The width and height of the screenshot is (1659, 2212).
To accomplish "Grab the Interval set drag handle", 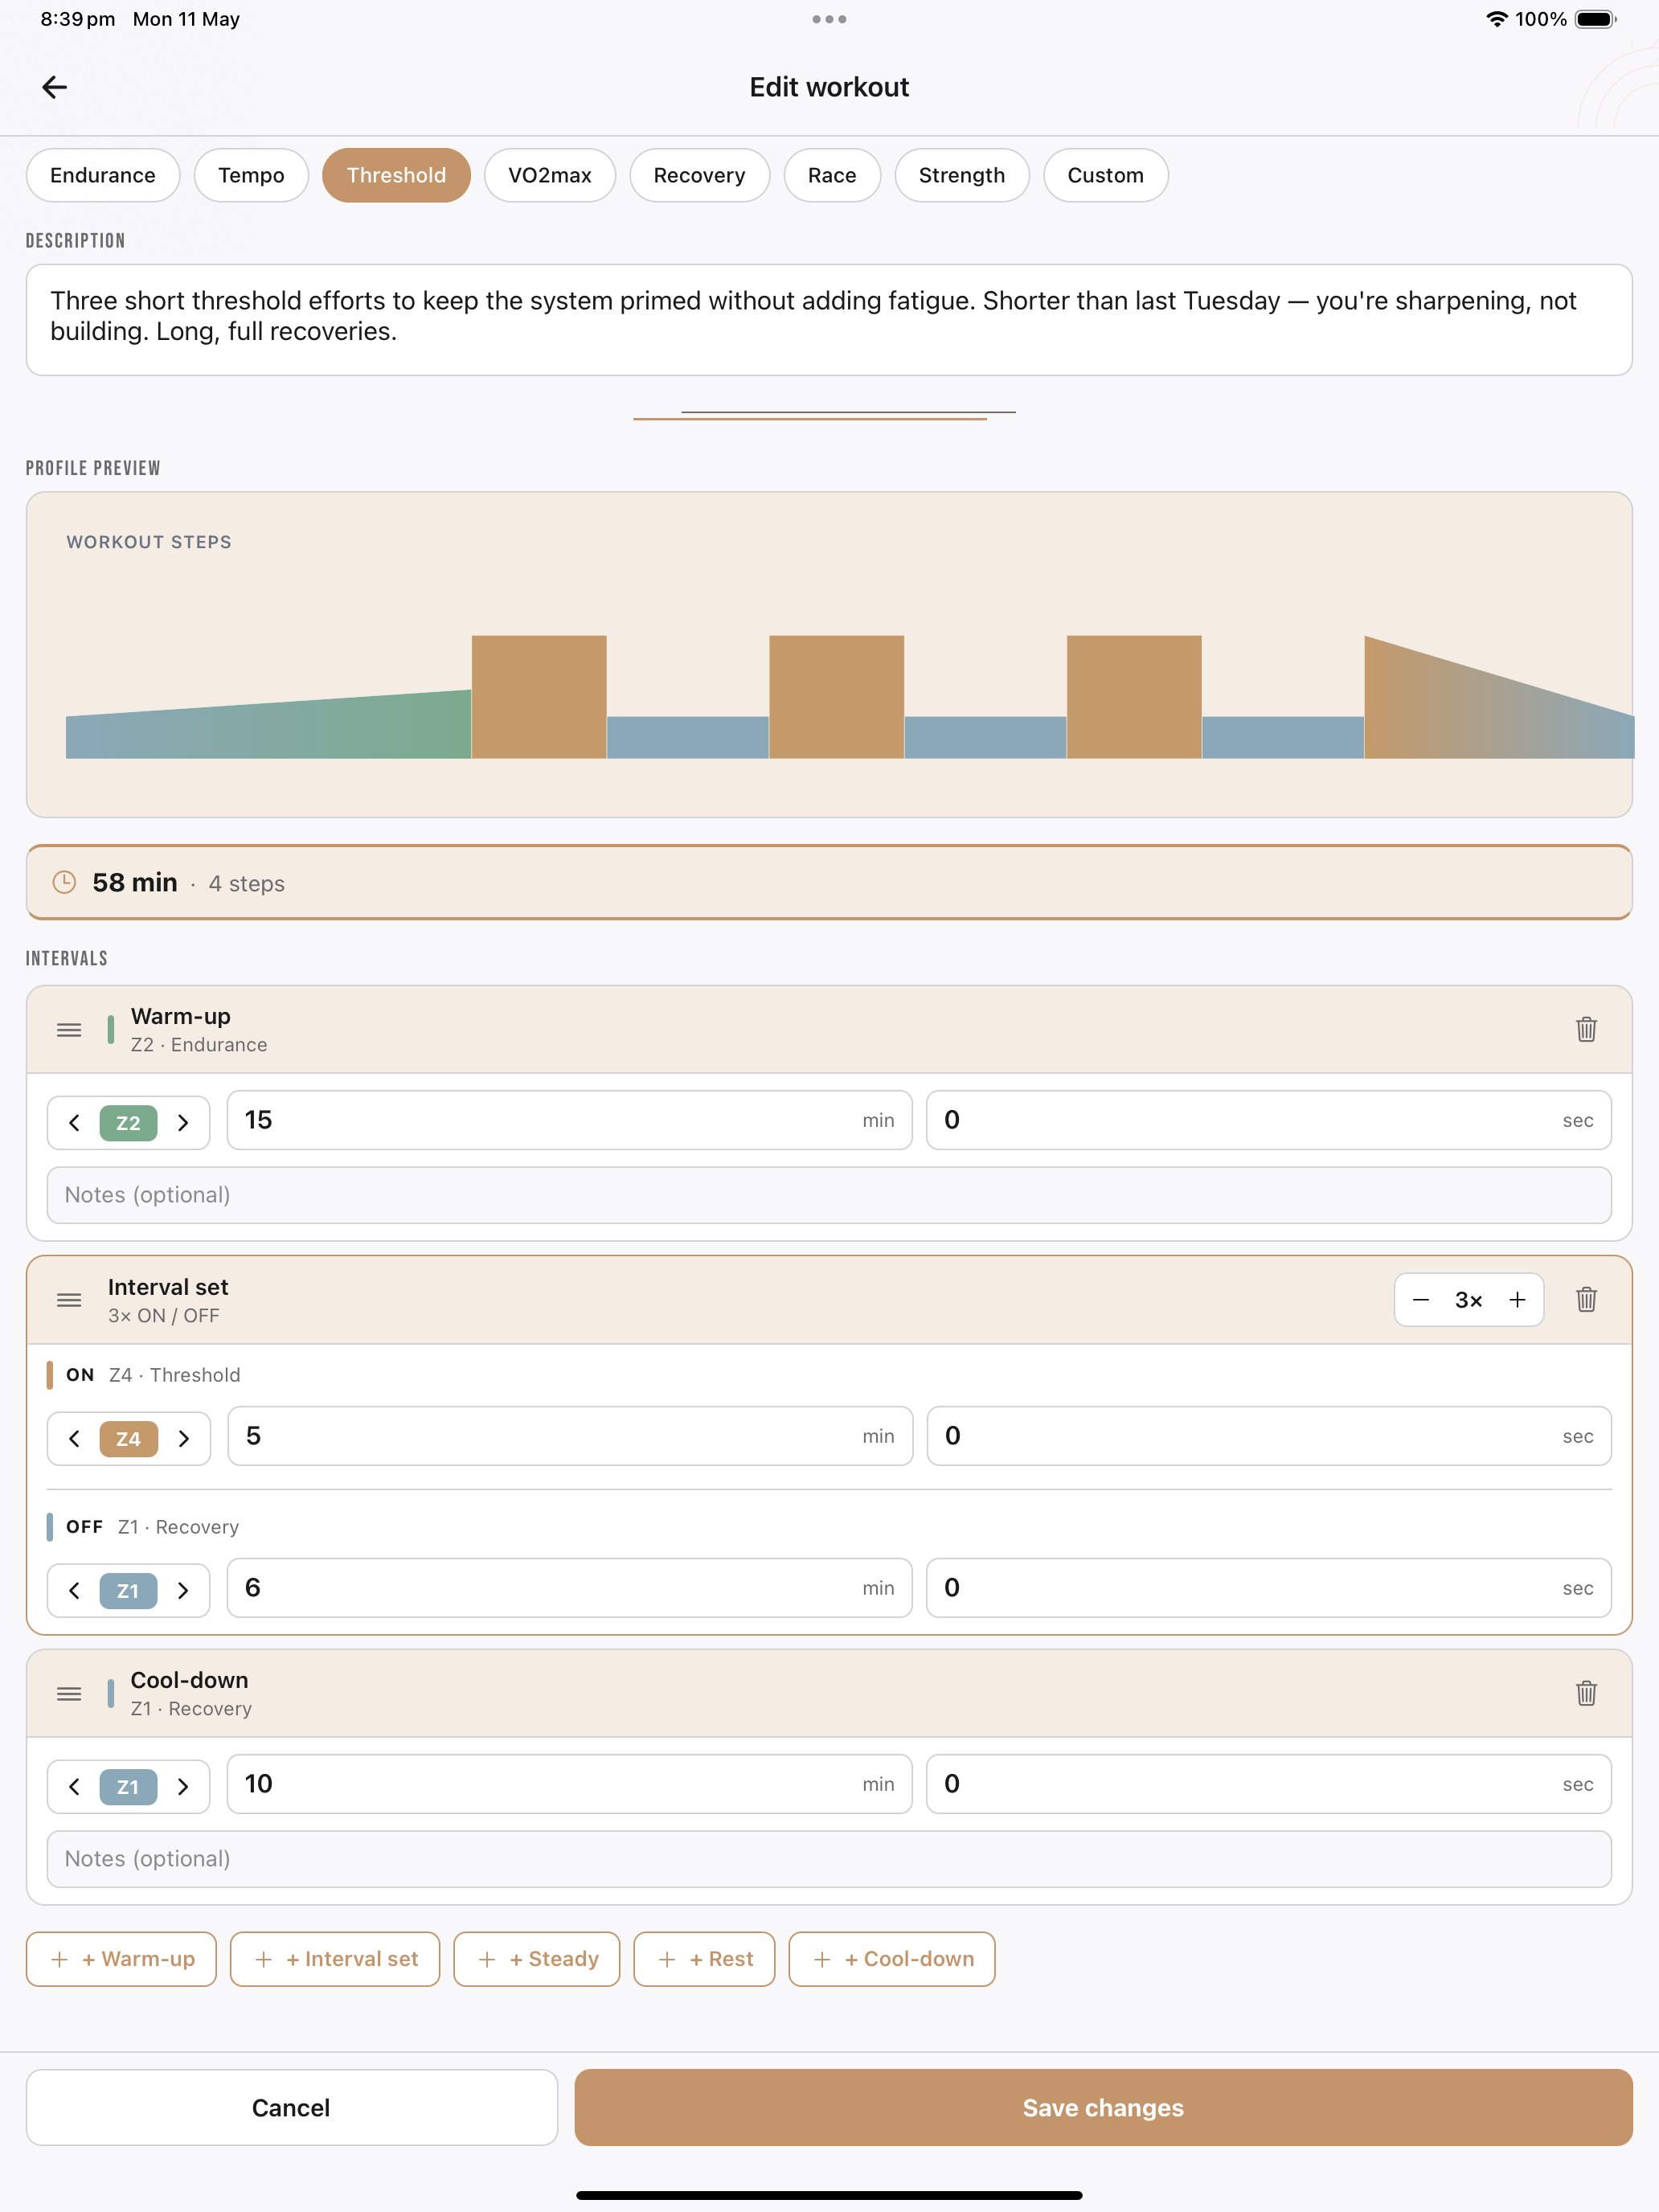I will point(69,1300).
